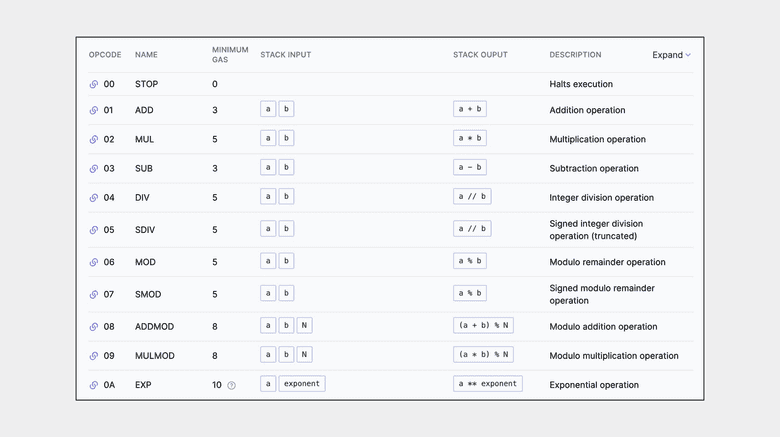Click the link icon for SDIV opcode 05

point(94,230)
